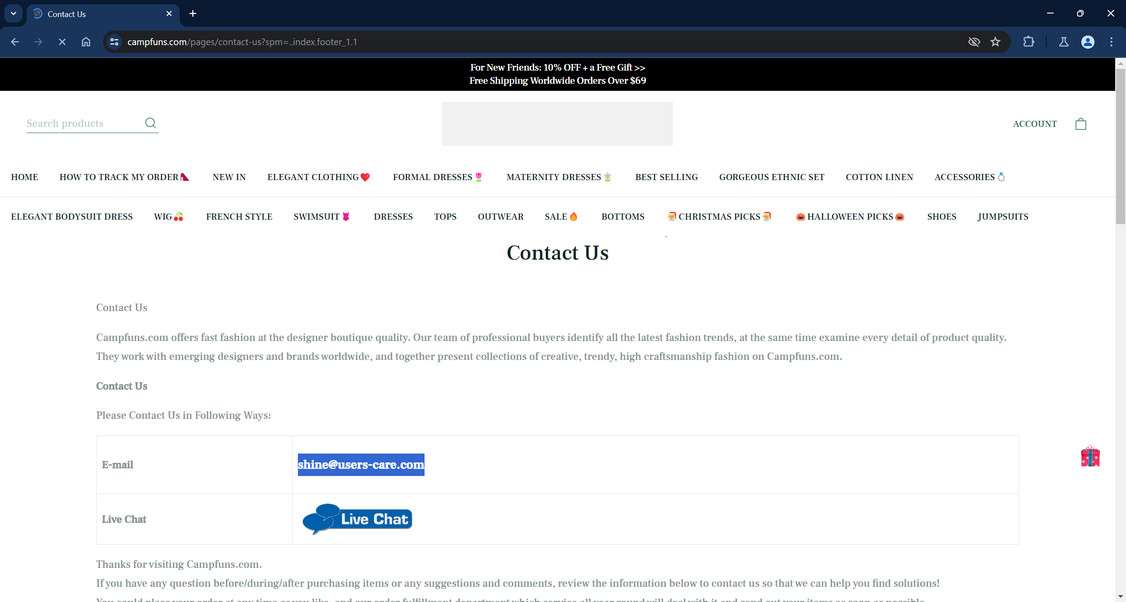
Task: Open the browser profile avatar
Action: coord(1087,42)
